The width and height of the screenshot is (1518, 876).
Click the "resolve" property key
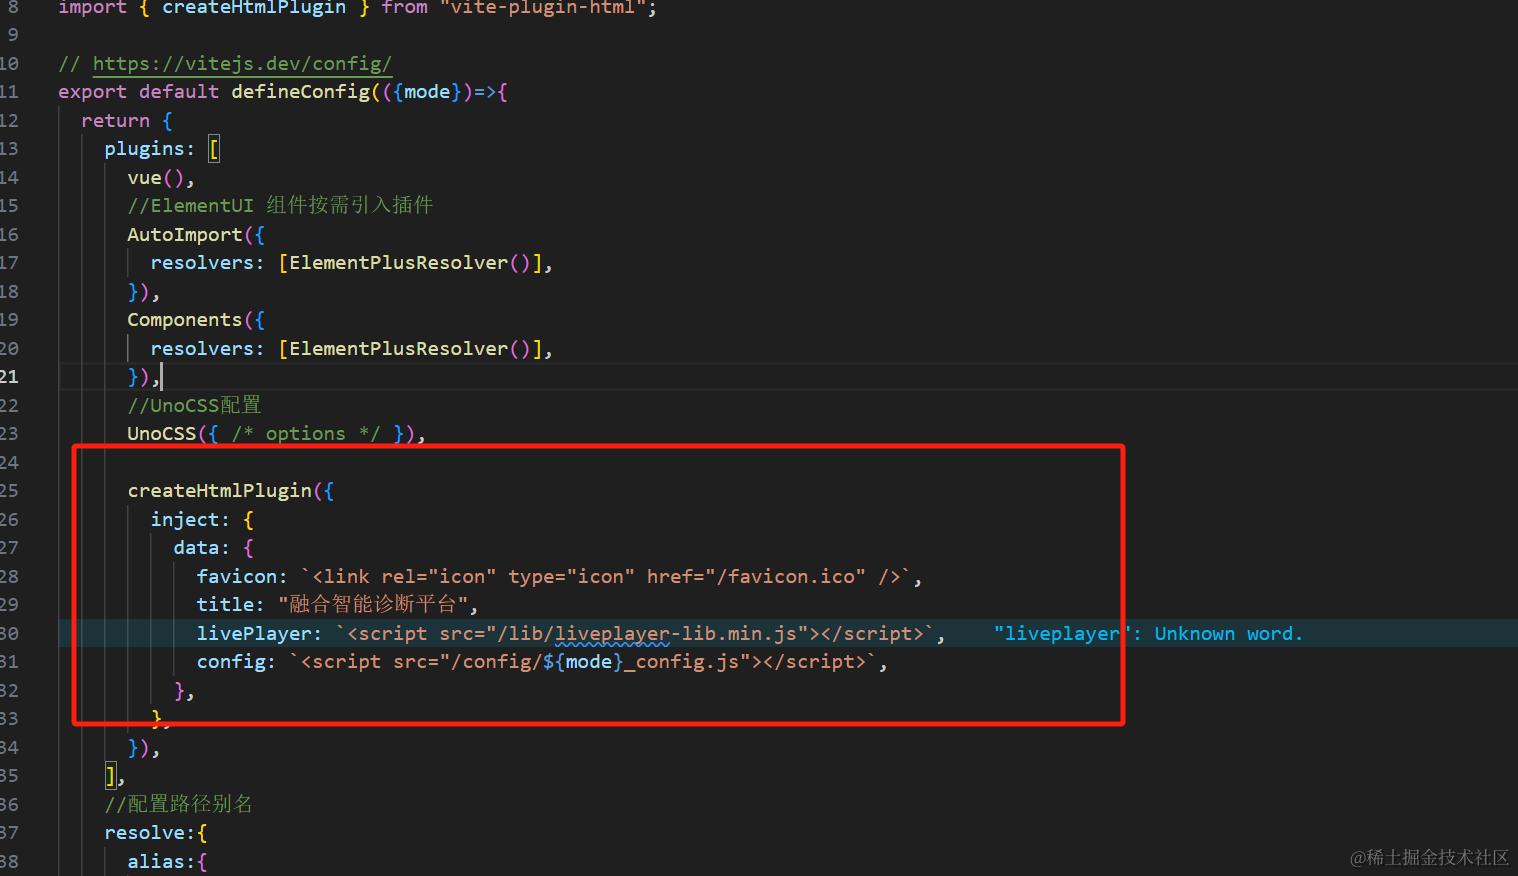pos(144,833)
